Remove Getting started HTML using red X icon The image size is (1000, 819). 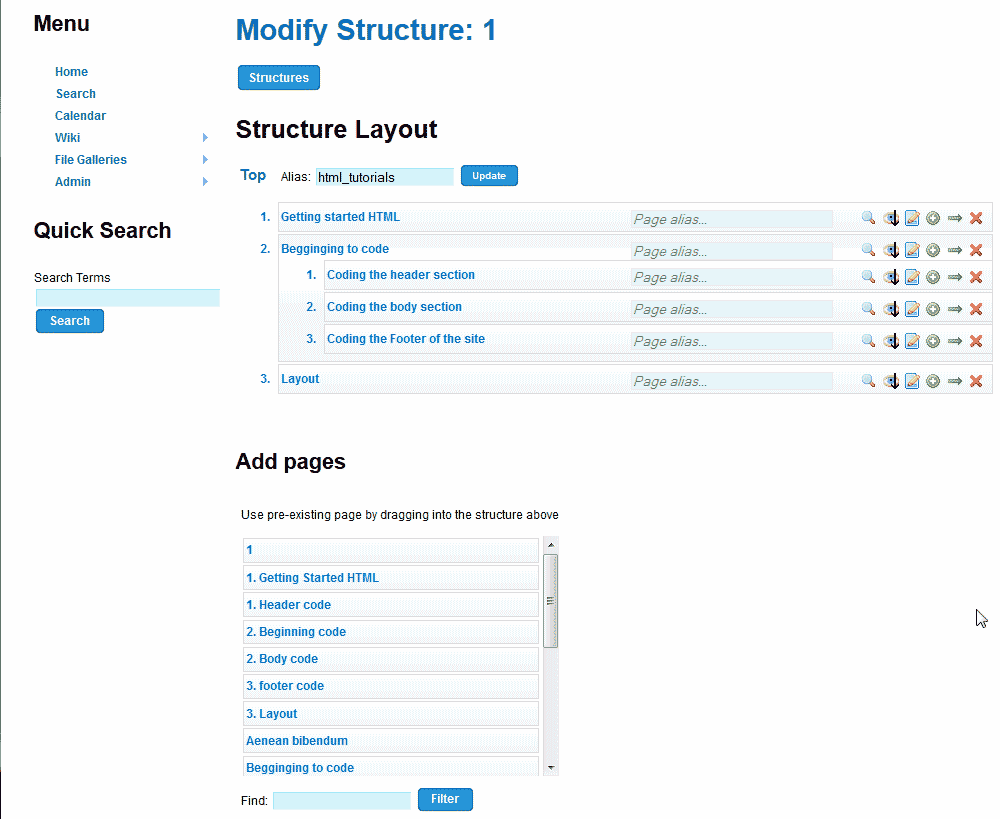976,218
